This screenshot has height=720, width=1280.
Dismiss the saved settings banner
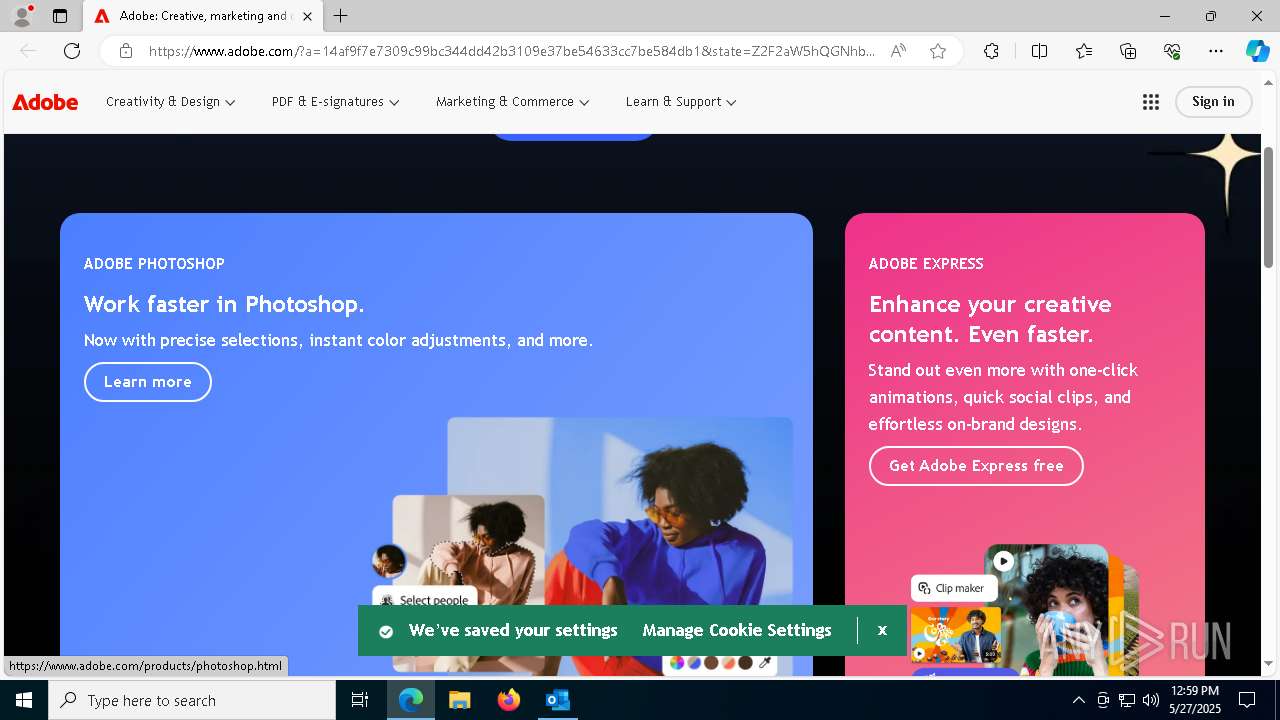tap(882, 631)
